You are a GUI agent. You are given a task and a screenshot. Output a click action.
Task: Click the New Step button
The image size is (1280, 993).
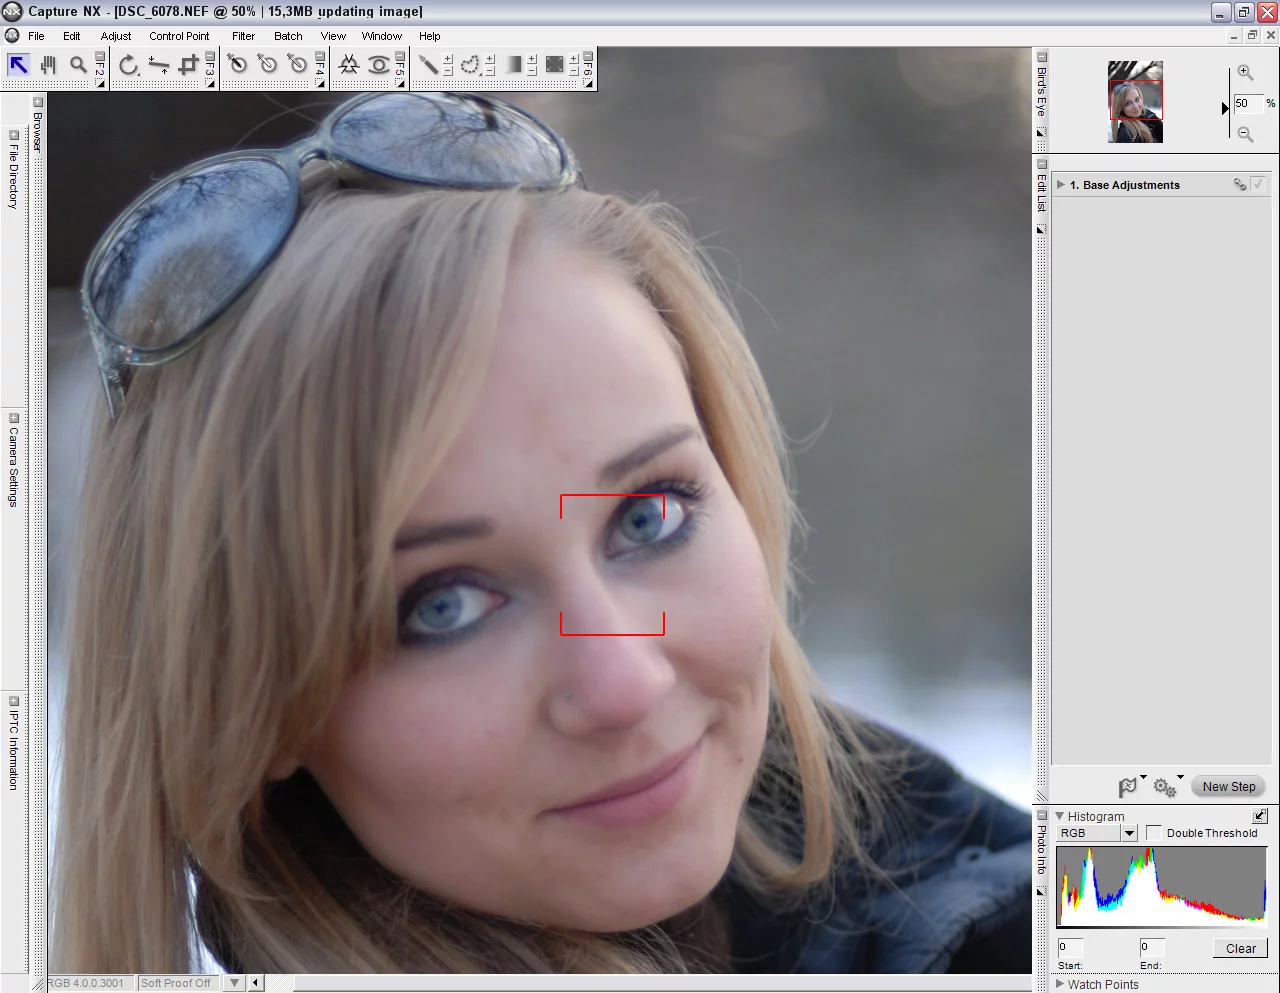1228,786
